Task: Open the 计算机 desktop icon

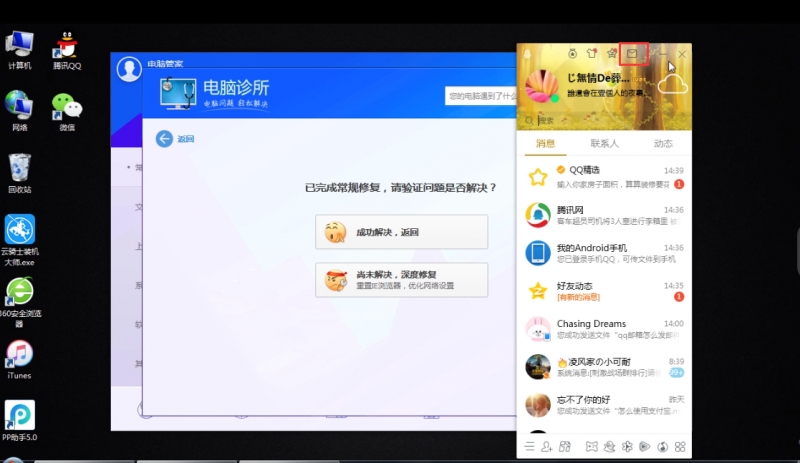Action: 19,50
